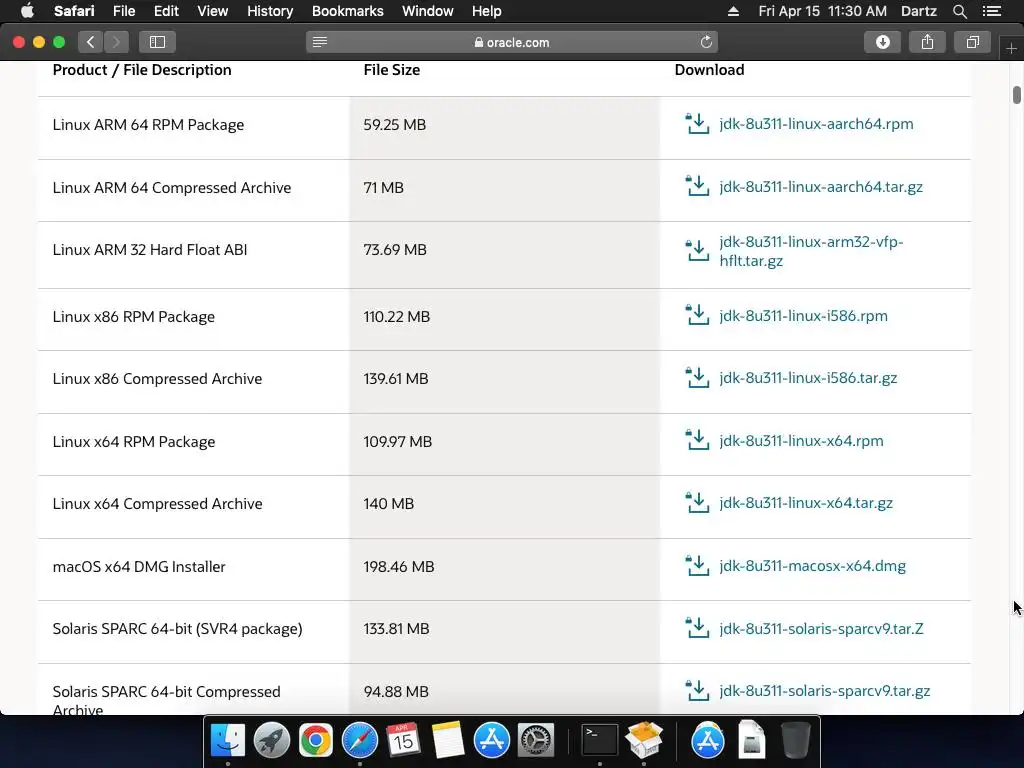Open Calendar from the Dock
Image resolution: width=1024 pixels, height=768 pixels.
(403, 740)
